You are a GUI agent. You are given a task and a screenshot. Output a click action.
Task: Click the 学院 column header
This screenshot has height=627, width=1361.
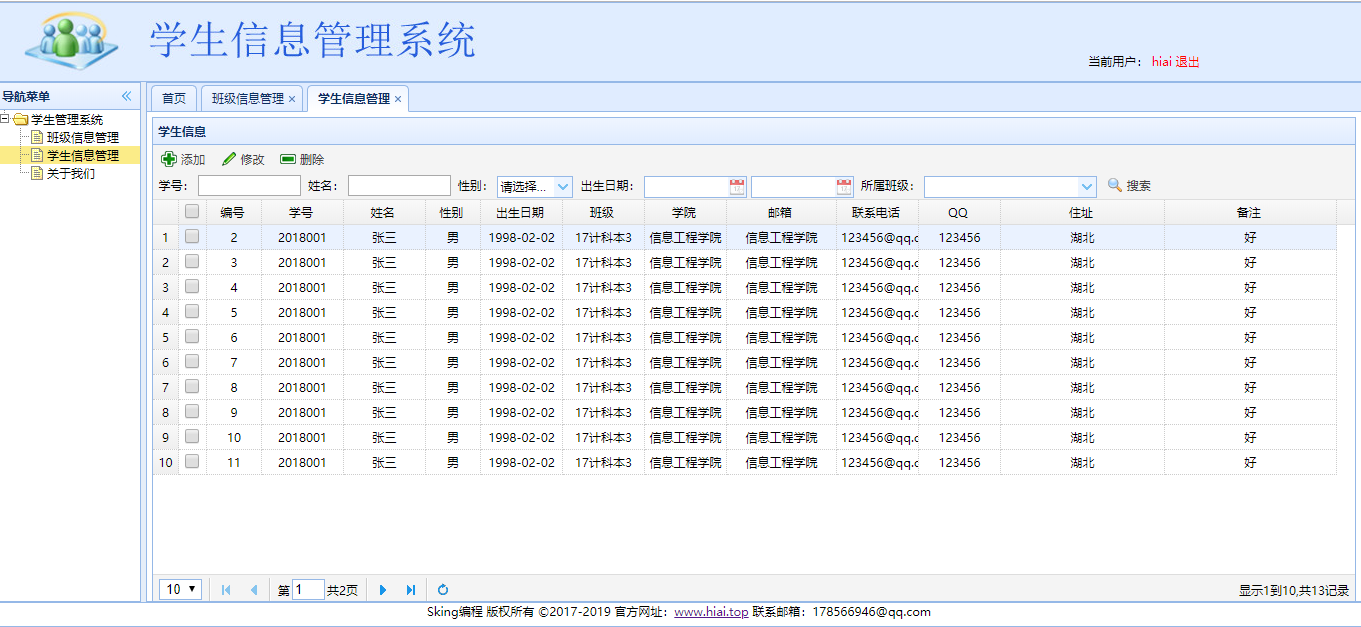pyautogui.click(x=685, y=212)
